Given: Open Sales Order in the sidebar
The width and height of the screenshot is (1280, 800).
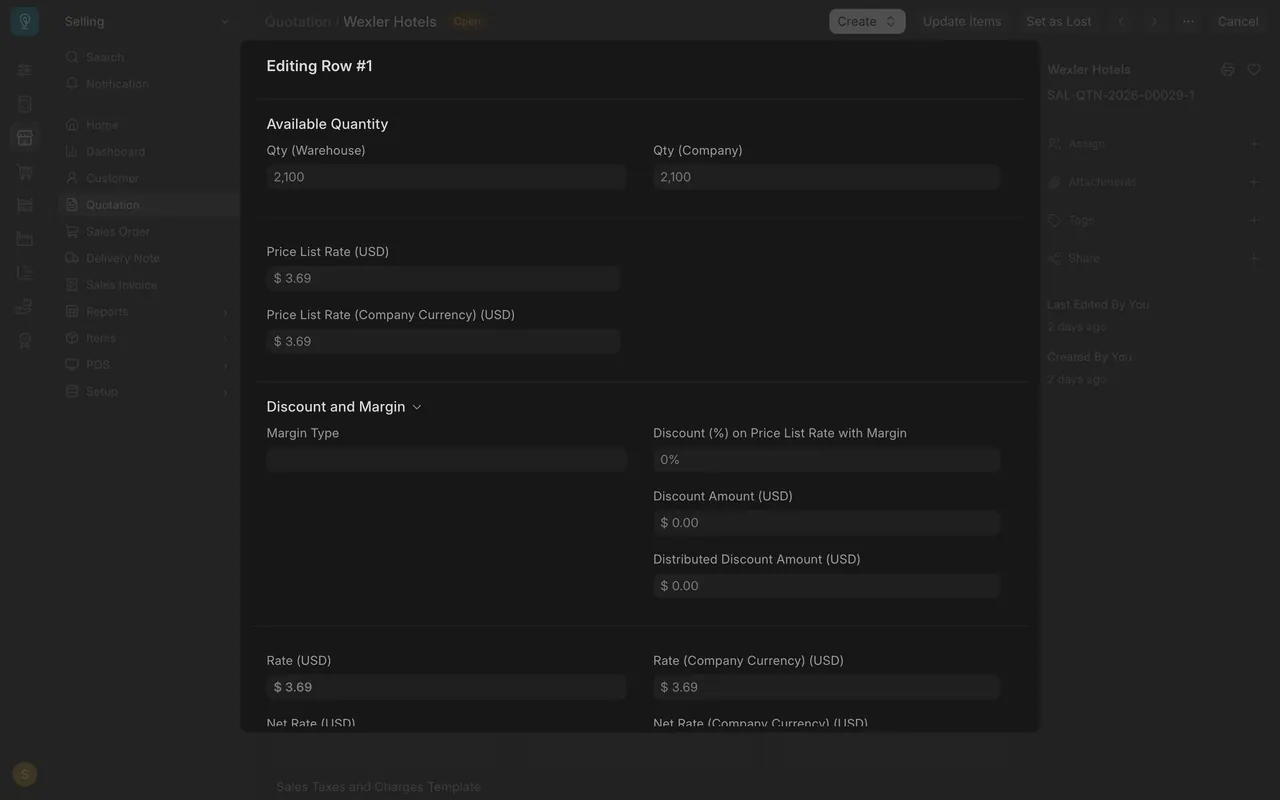Looking at the screenshot, I should click(148, 231).
